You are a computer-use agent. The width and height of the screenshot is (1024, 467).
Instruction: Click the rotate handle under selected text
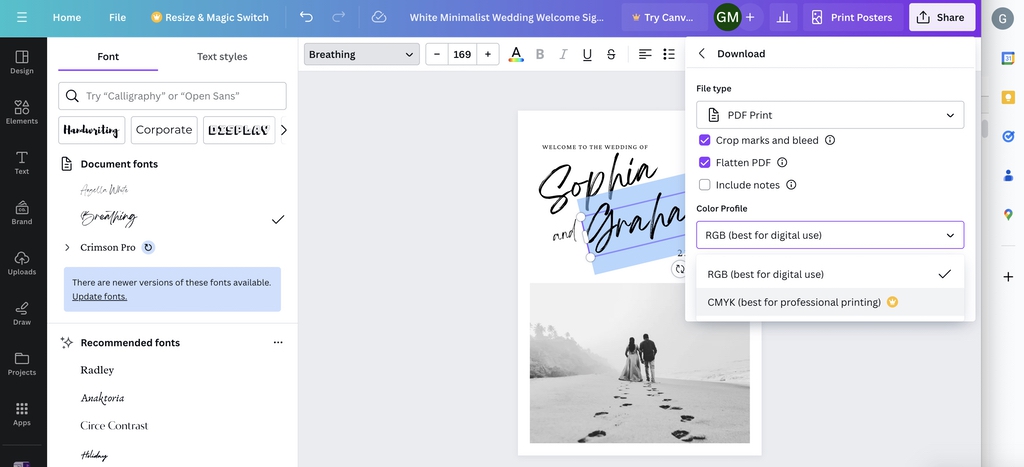tap(679, 268)
